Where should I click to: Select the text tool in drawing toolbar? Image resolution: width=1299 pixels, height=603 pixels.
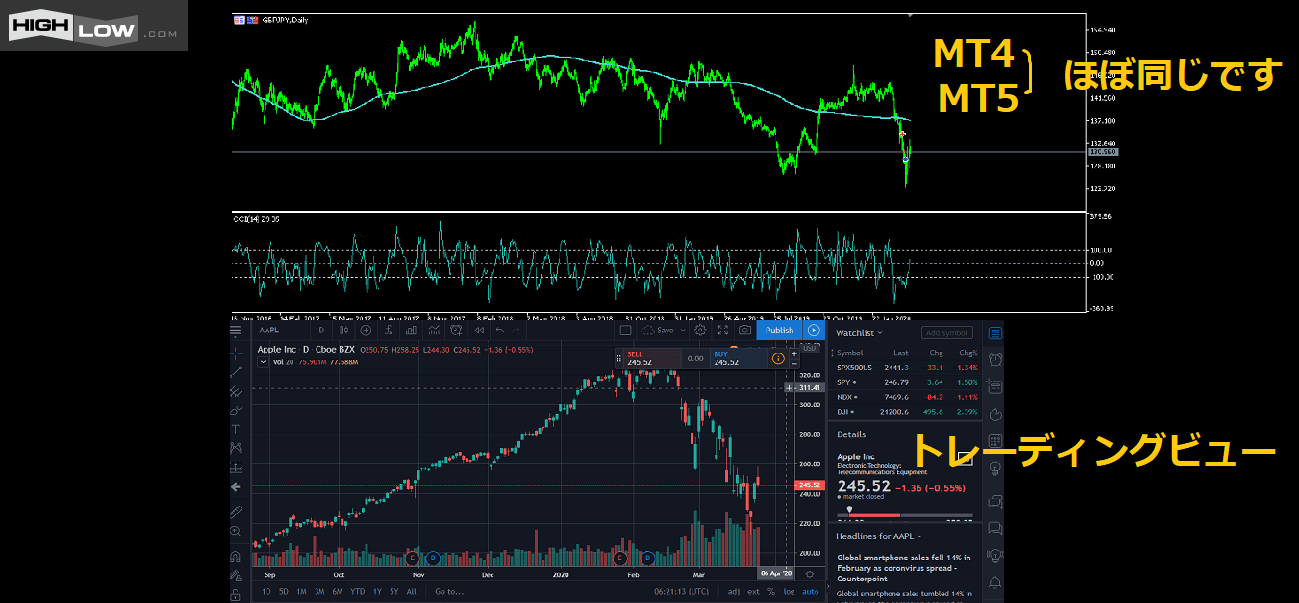(236, 428)
